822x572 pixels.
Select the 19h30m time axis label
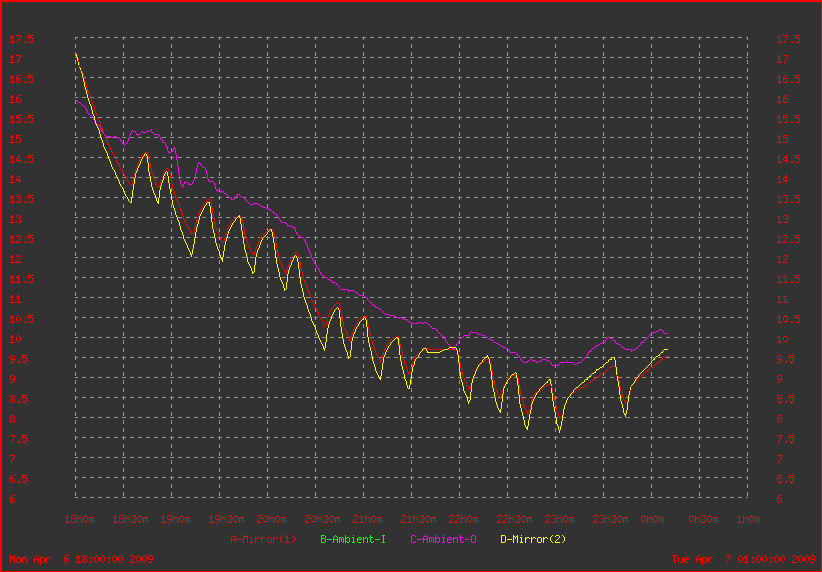tap(226, 519)
